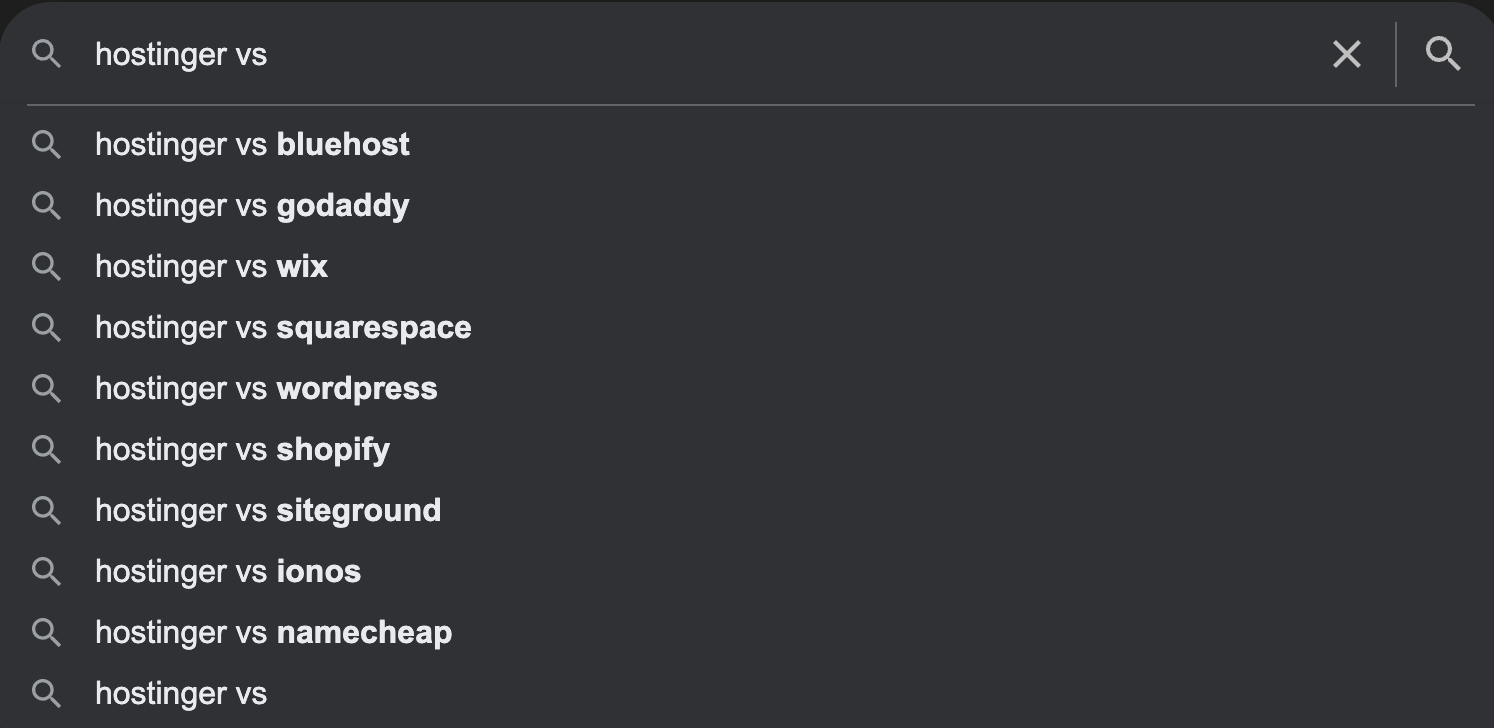This screenshot has width=1494, height=728.
Task: Click the search submit magnifier icon
Action: (1443, 54)
